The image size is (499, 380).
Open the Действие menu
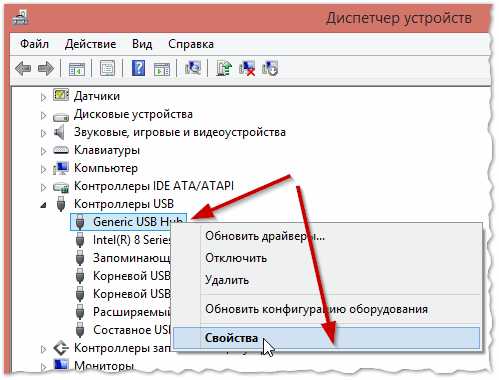[x=91, y=44]
